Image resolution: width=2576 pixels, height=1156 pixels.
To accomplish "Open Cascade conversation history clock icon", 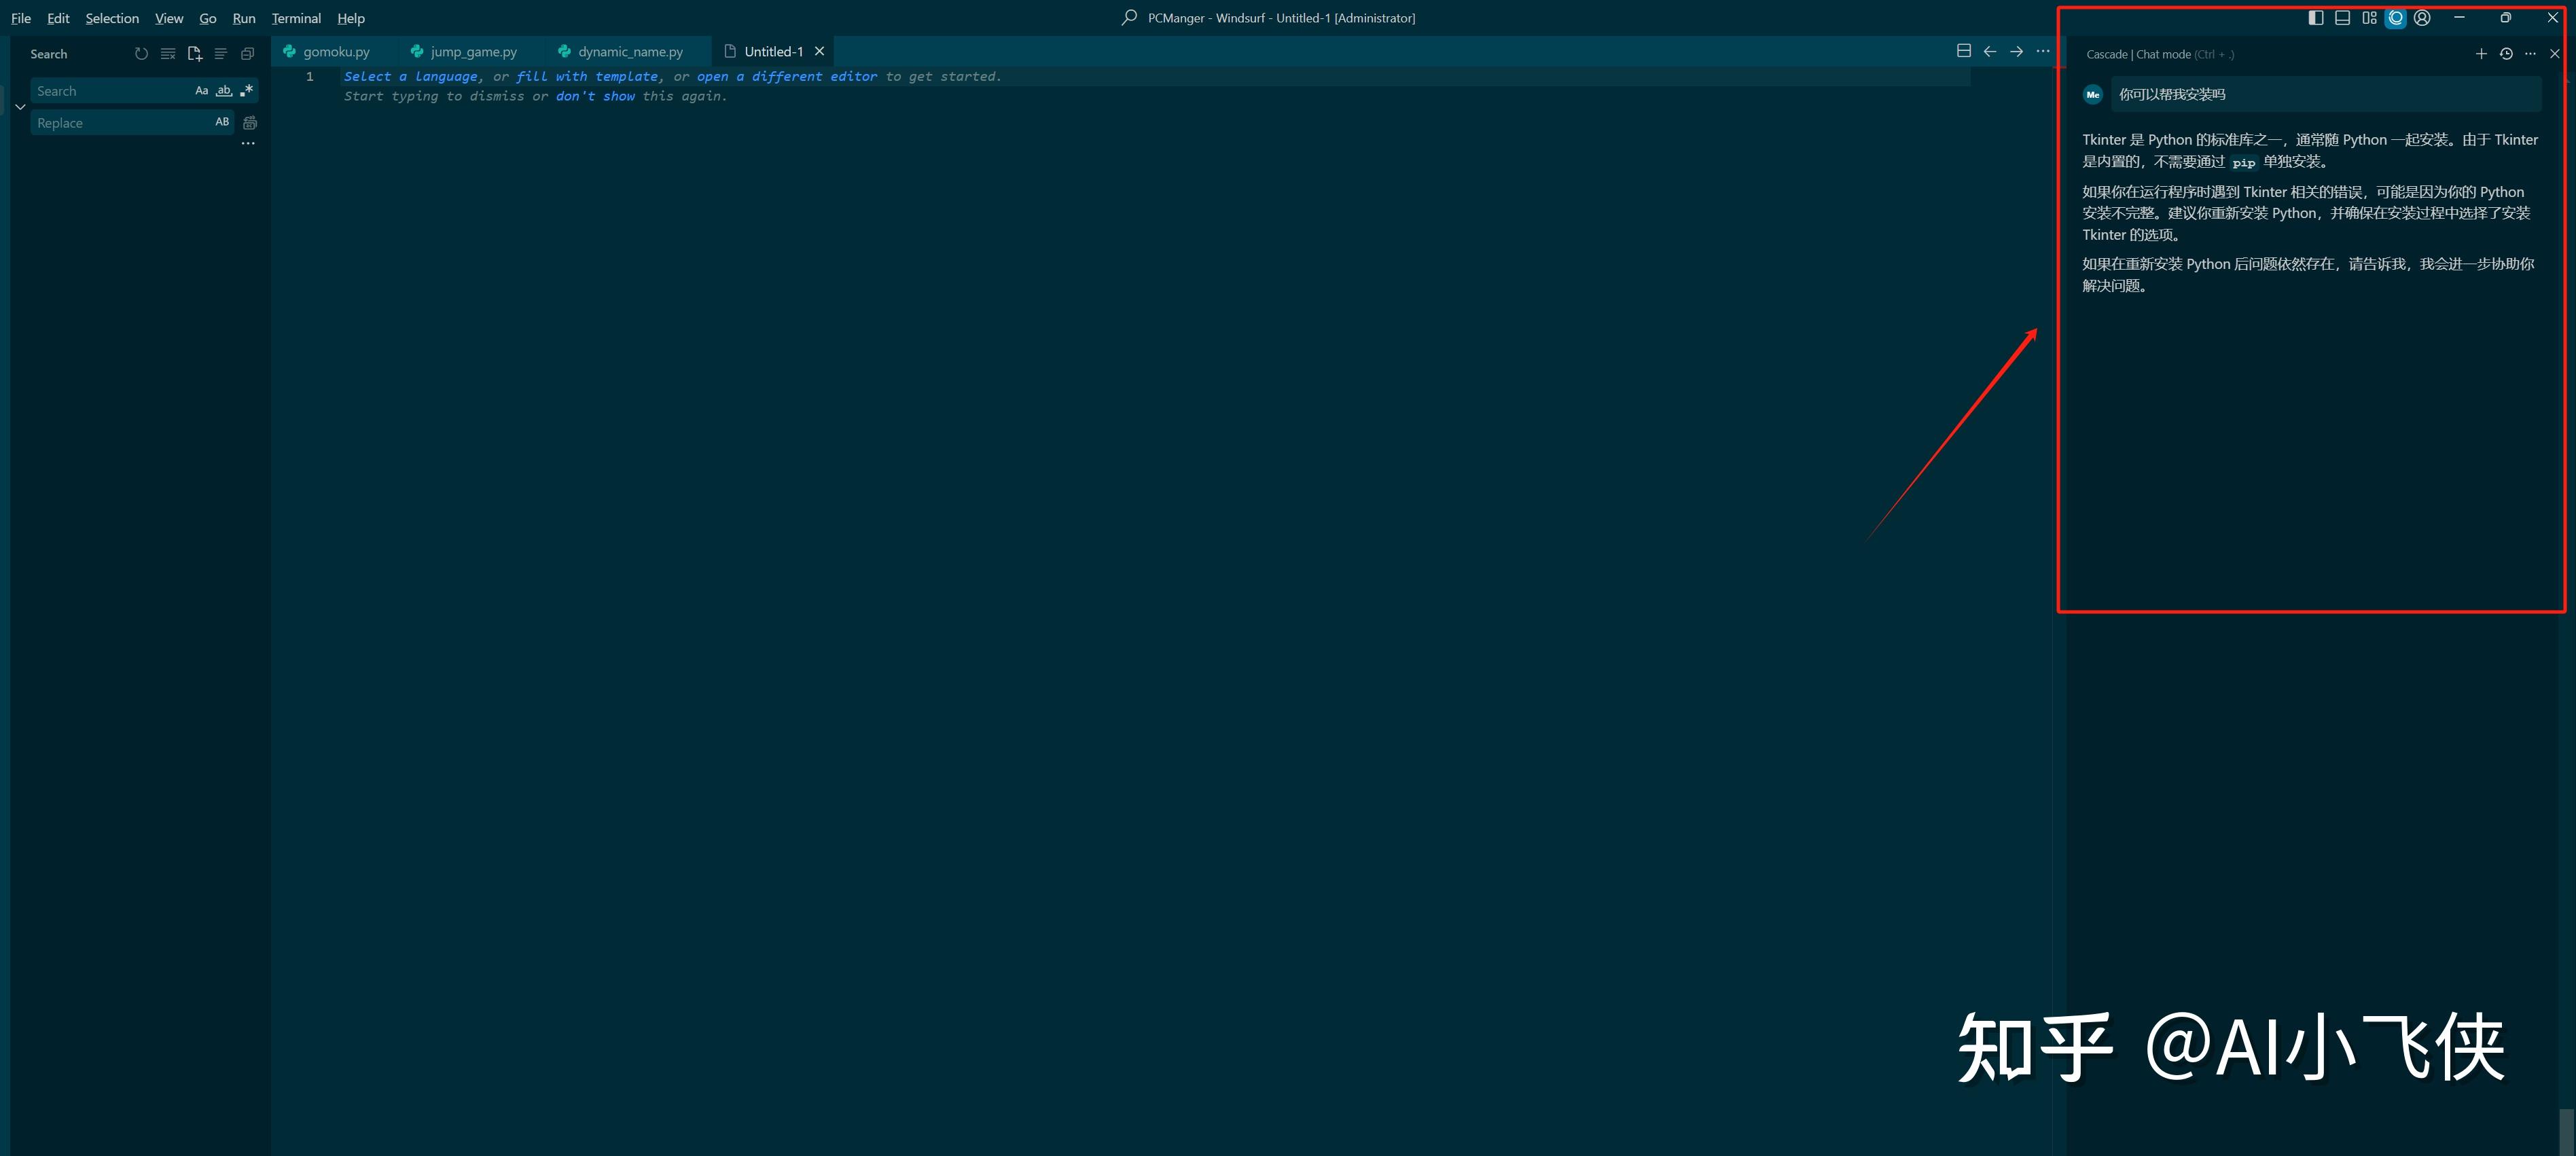I will click(2506, 54).
